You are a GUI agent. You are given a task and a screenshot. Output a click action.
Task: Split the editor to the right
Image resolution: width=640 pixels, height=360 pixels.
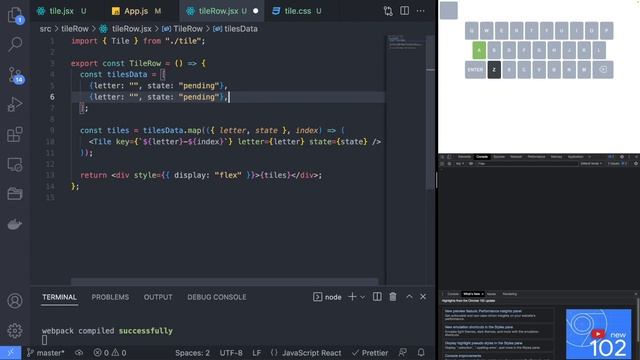[x=404, y=11]
